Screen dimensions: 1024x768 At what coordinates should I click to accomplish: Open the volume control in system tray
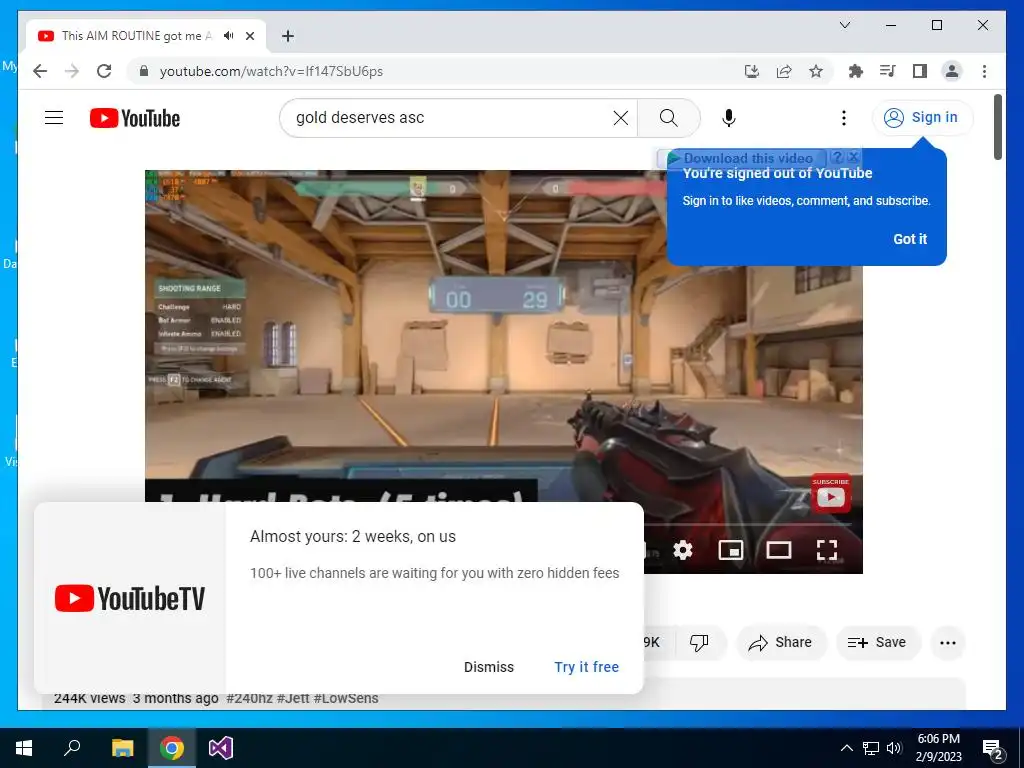point(894,748)
